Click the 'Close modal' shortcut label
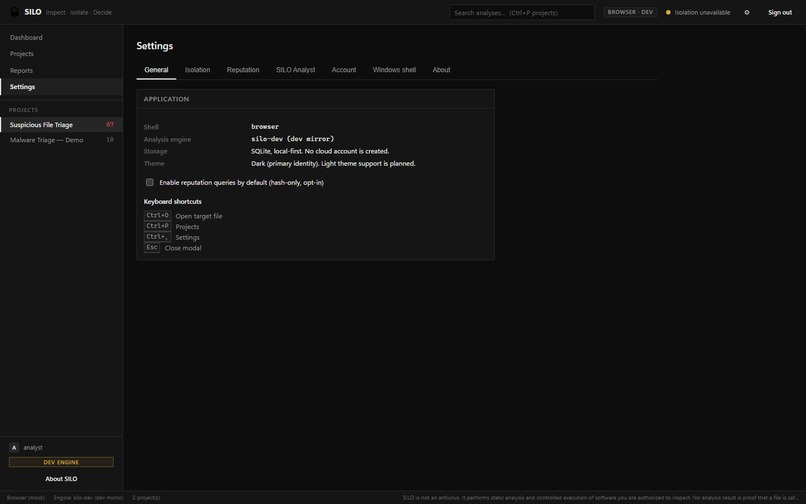The width and height of the screenshot is (806, 504). 183,248
